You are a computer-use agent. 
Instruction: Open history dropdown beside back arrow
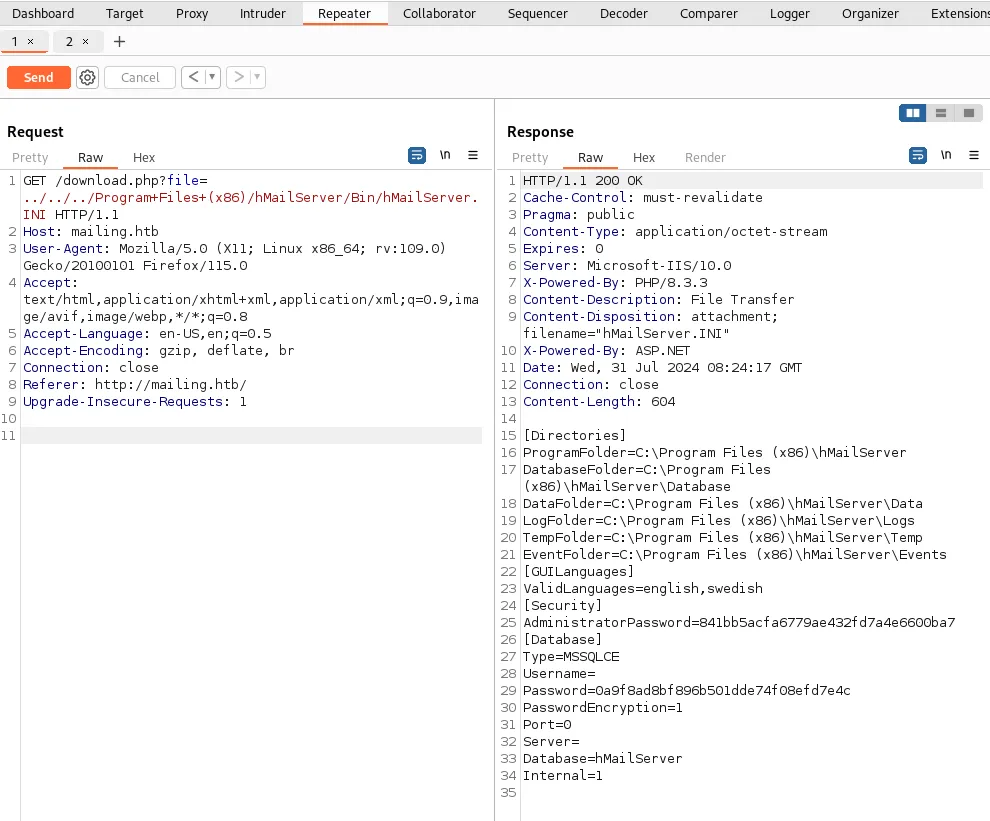click(212, 77)
